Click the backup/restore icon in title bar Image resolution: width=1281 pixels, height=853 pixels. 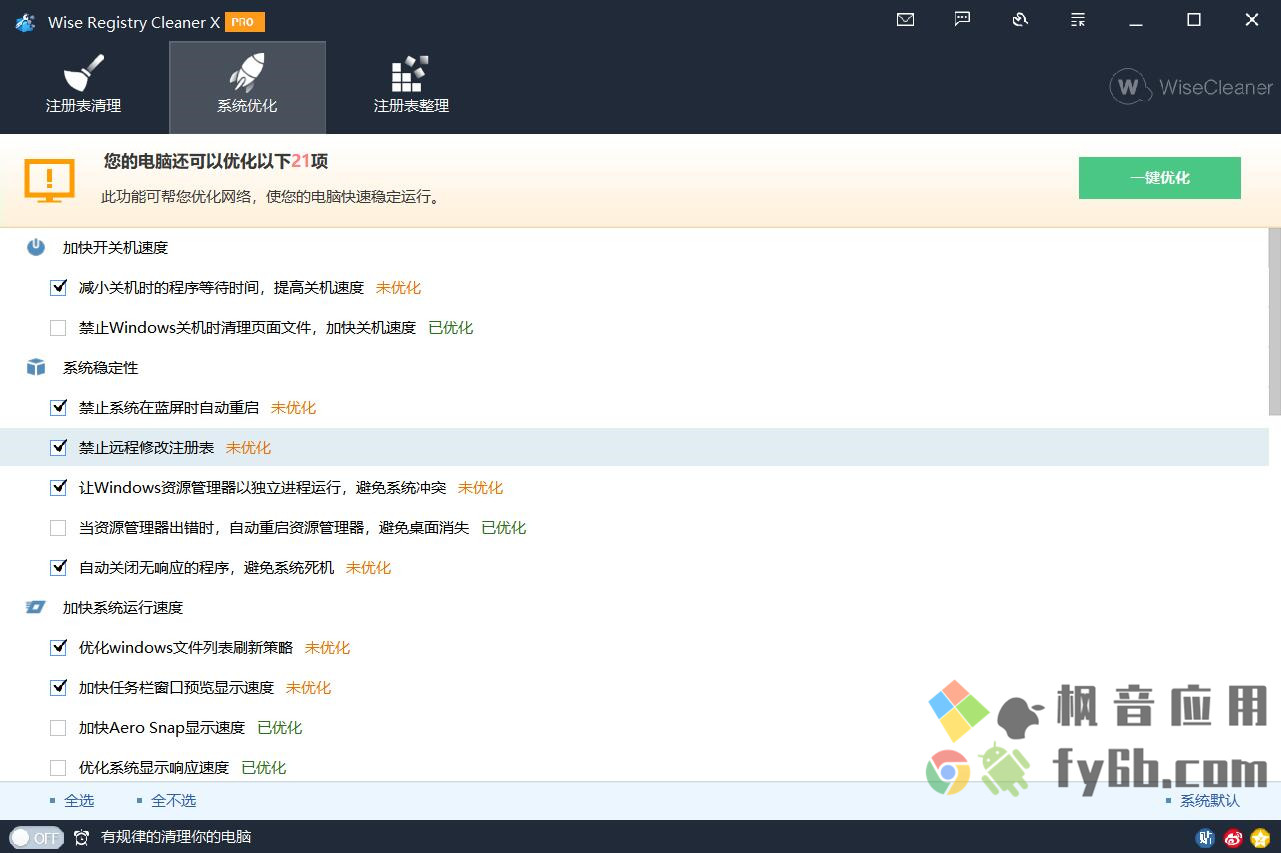pyautogui.click(x=1020, y=20)
